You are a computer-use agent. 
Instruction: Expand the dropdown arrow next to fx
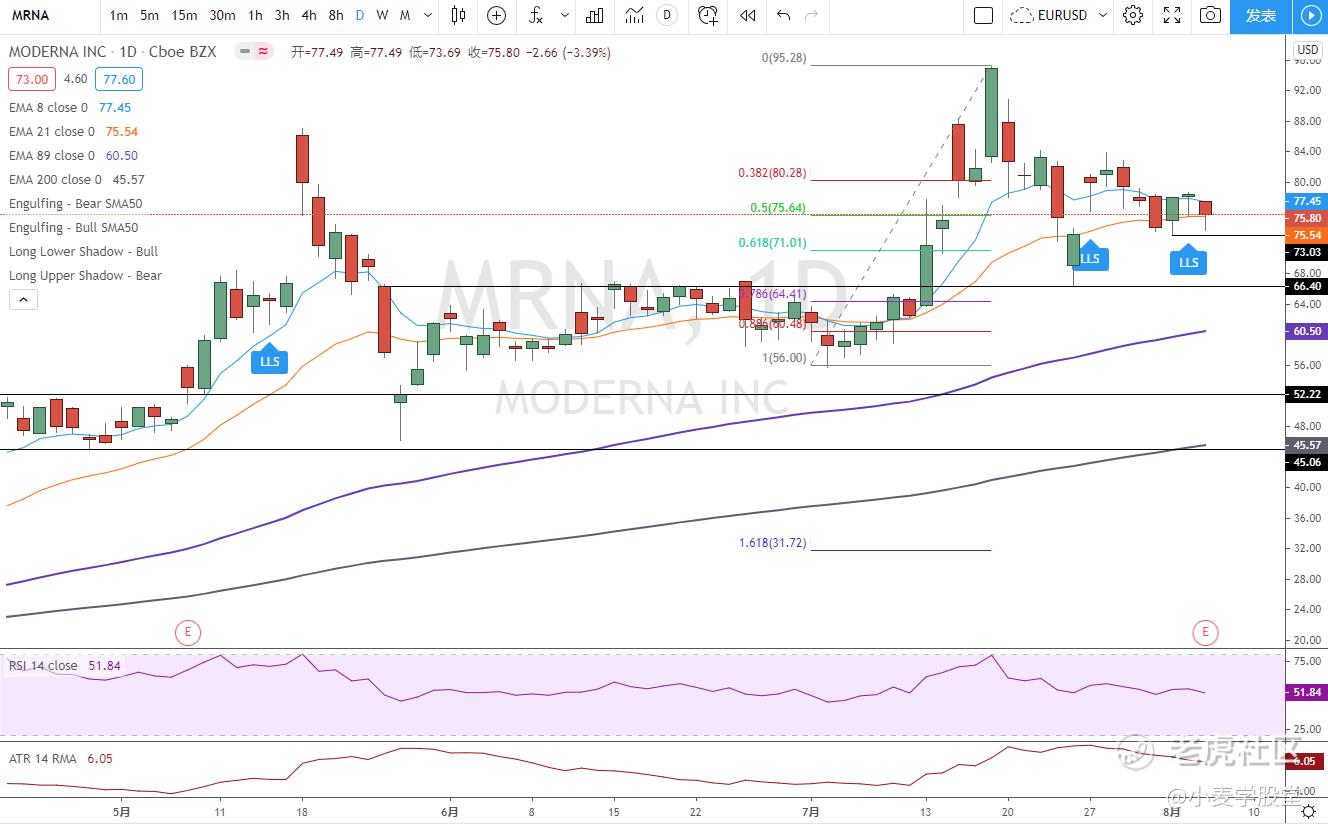tap(565, 15)
